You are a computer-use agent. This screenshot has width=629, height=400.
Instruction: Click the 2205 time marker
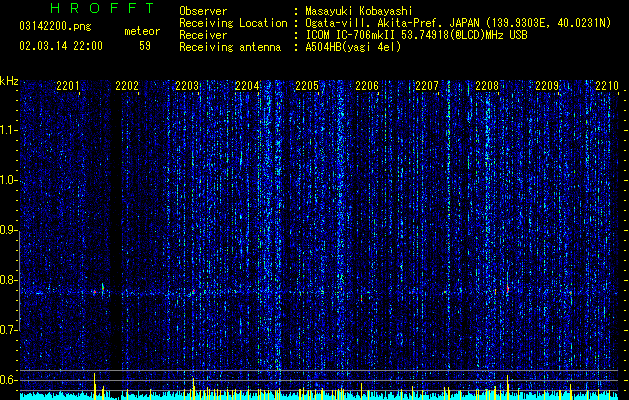pos(307,86)
